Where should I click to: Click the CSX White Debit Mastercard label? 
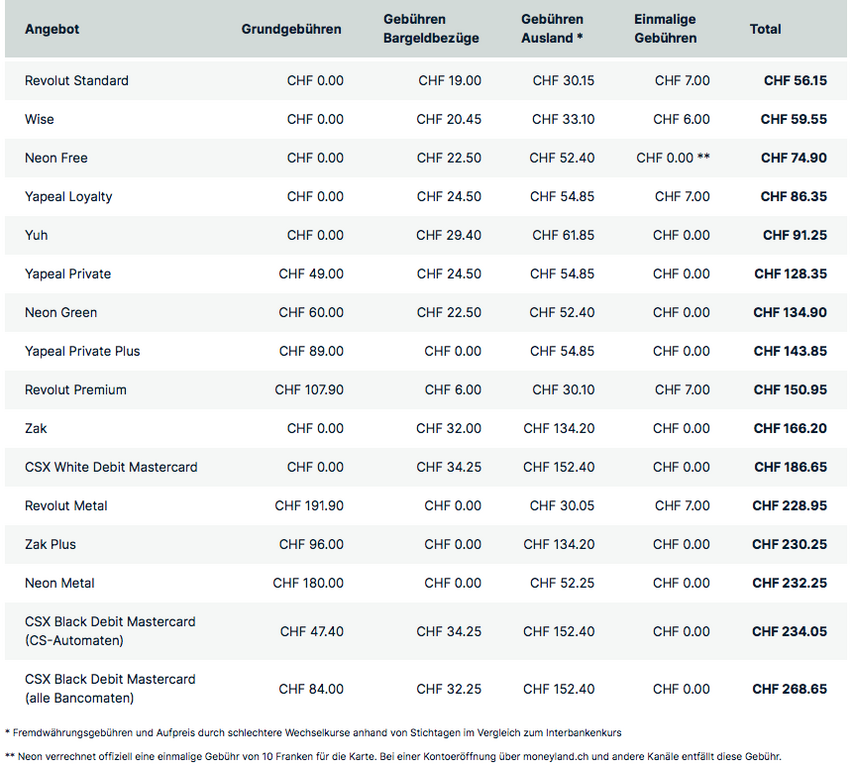[x=111, y=467]
